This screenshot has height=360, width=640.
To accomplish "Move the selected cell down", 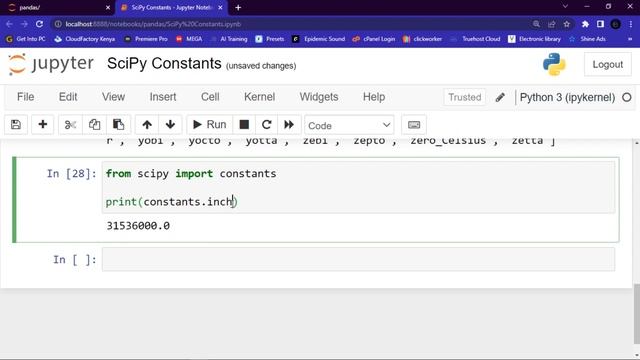I will point(170,124).
